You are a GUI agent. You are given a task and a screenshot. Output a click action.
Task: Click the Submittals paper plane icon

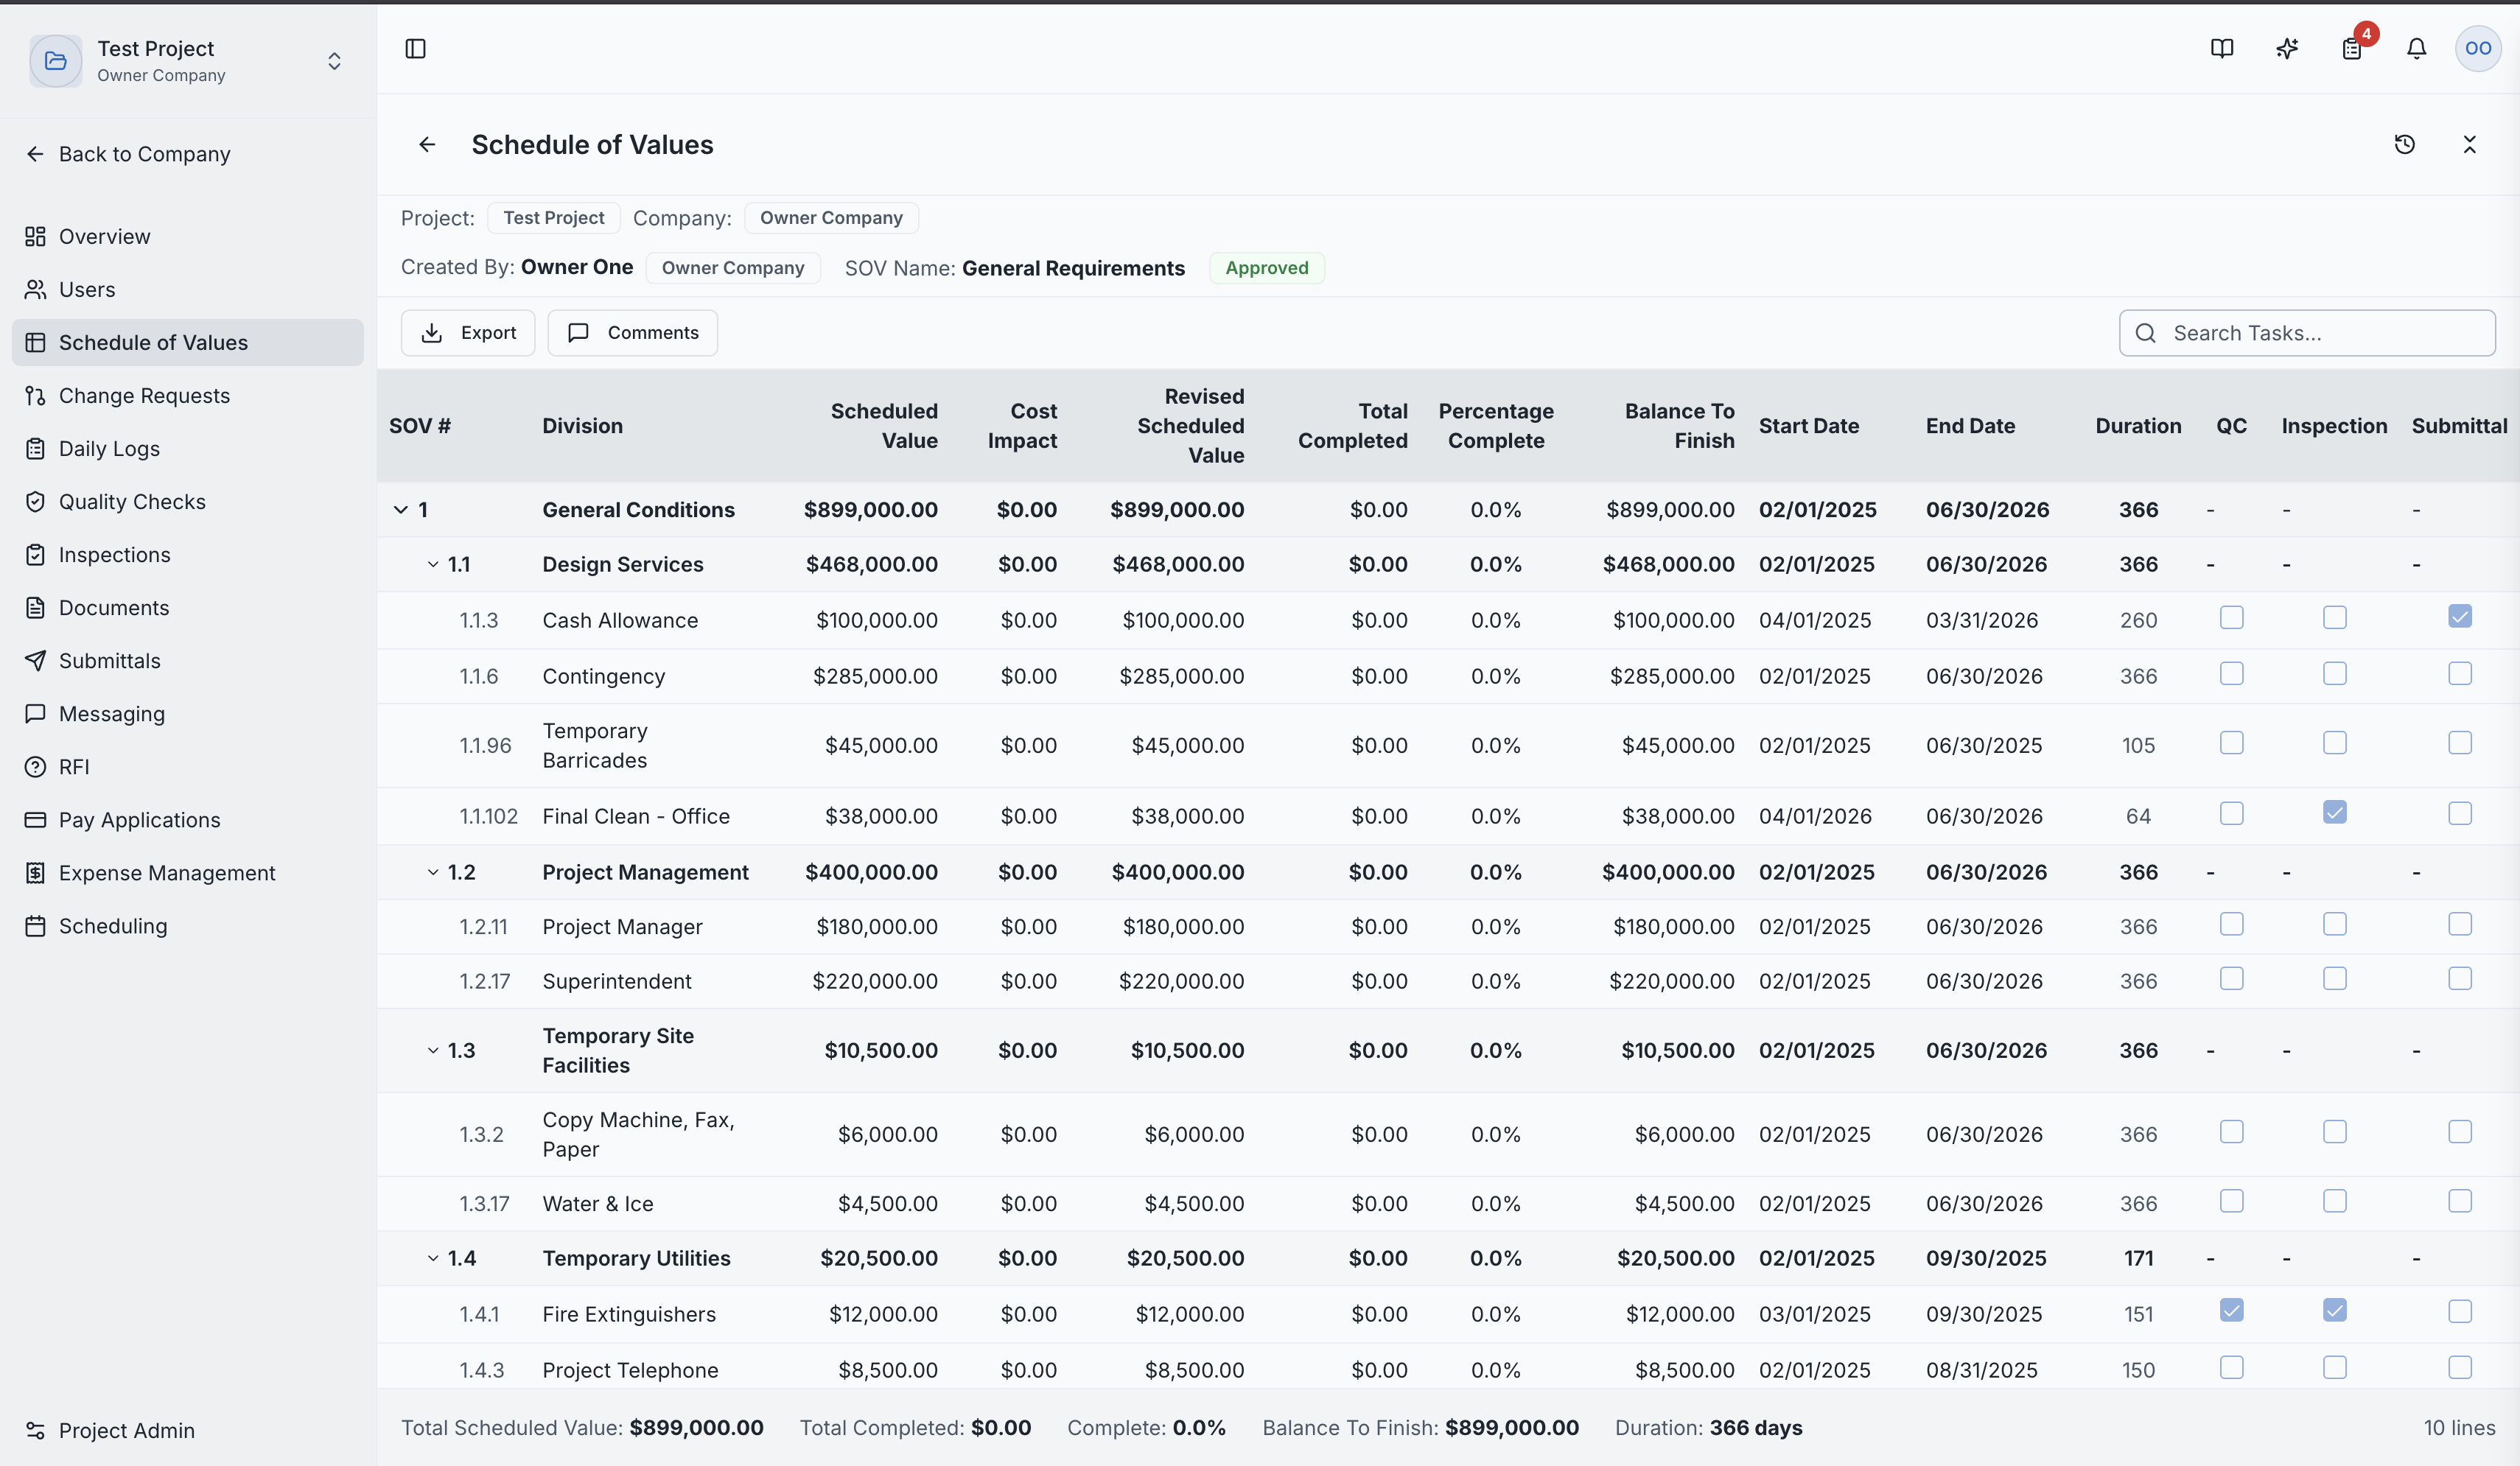tap(35, 661)
